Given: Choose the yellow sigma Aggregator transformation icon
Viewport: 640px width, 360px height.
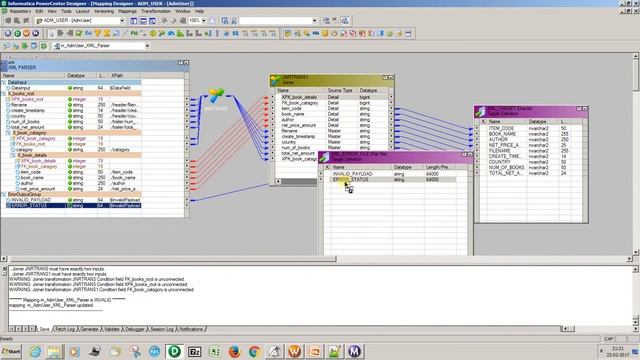Looking at the screenshot, I should (107, 33).
